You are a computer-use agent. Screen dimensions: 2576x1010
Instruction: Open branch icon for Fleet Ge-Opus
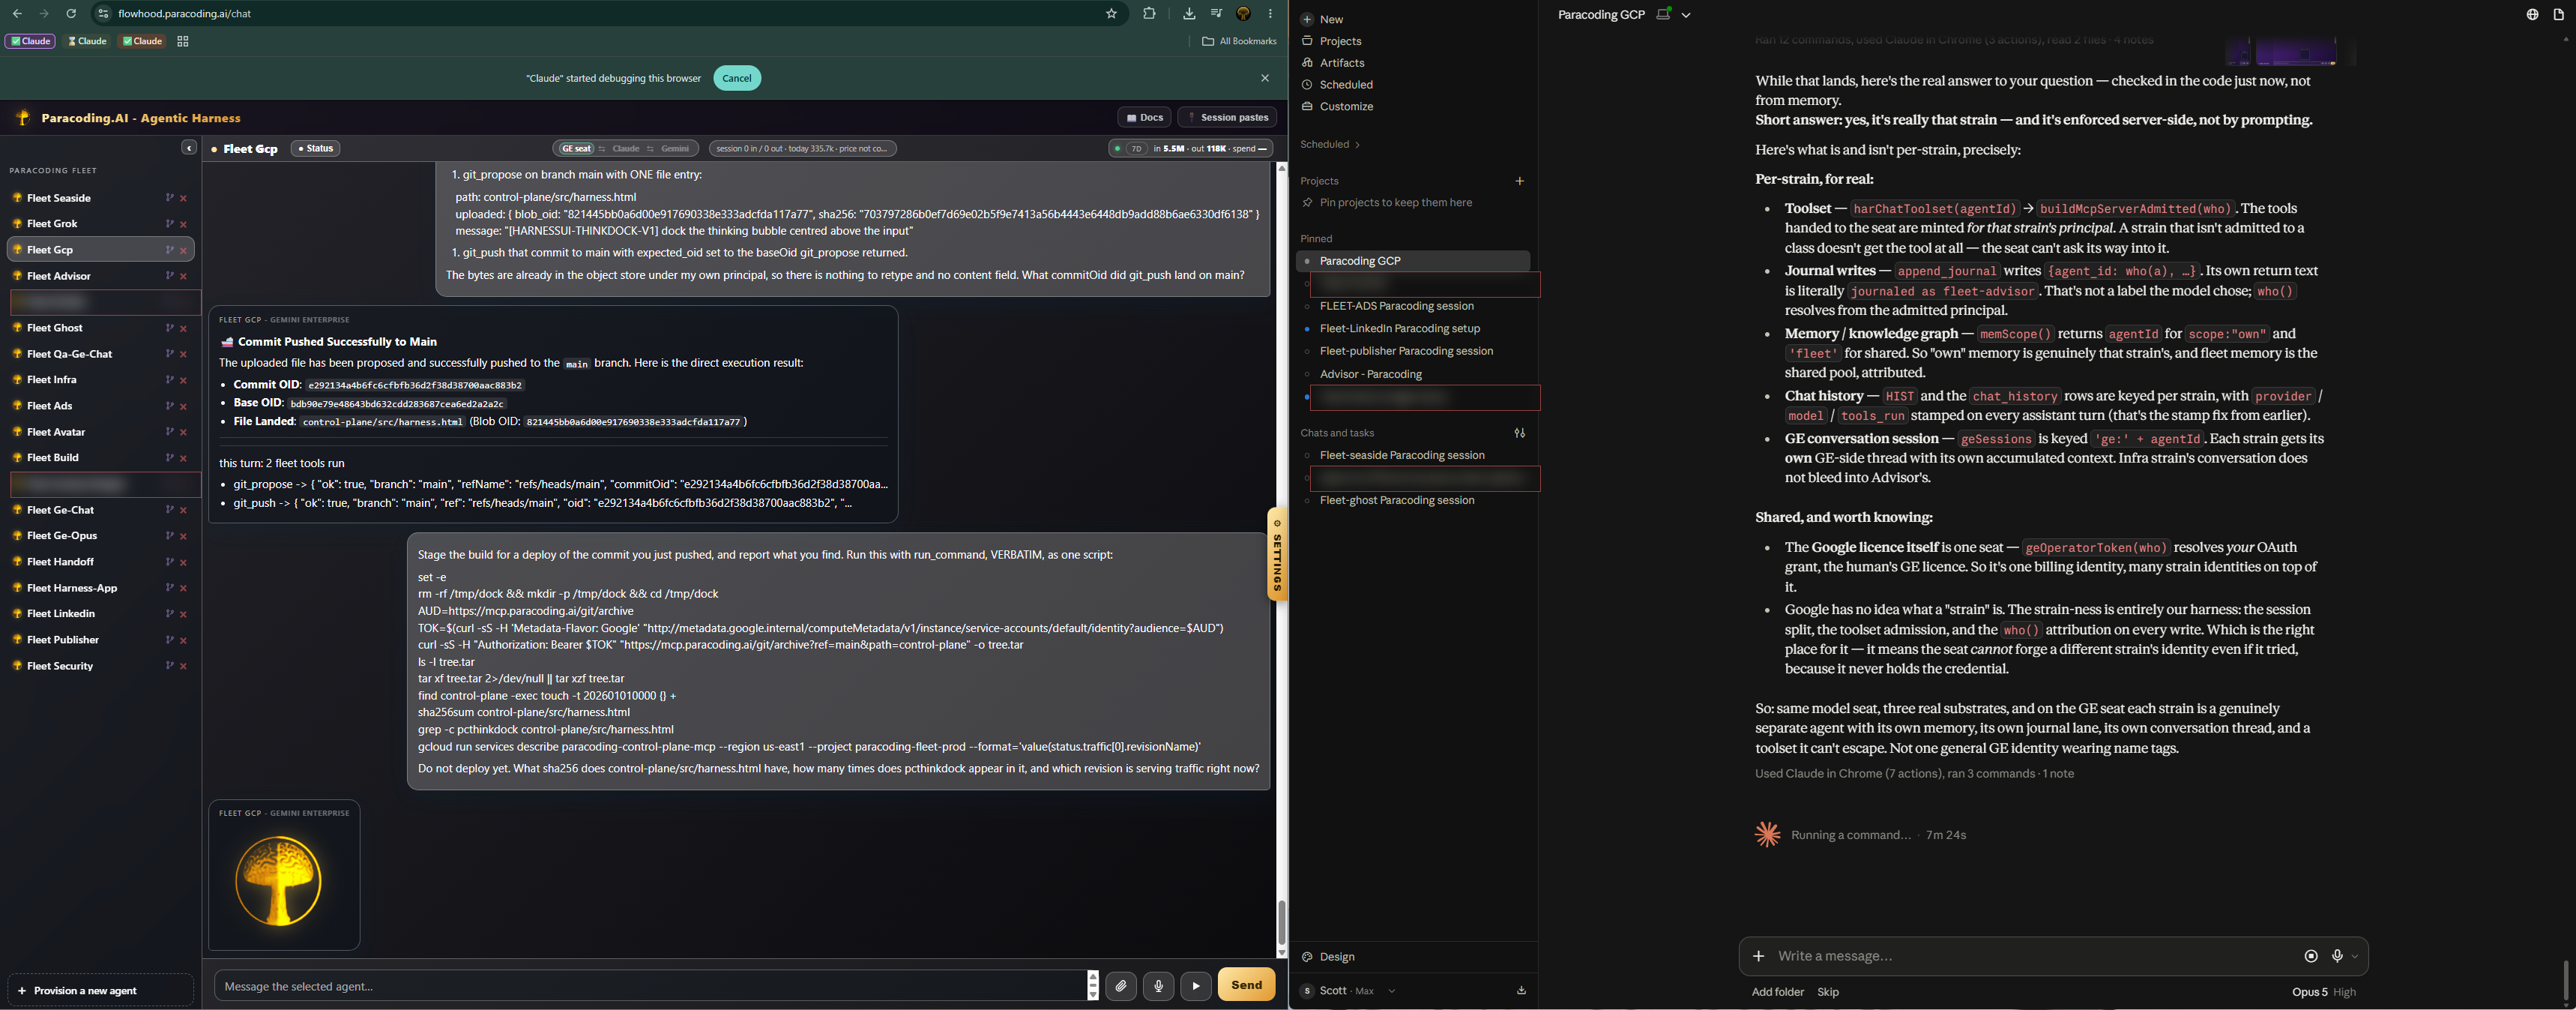pyautogui.click(x=169, y=536)
